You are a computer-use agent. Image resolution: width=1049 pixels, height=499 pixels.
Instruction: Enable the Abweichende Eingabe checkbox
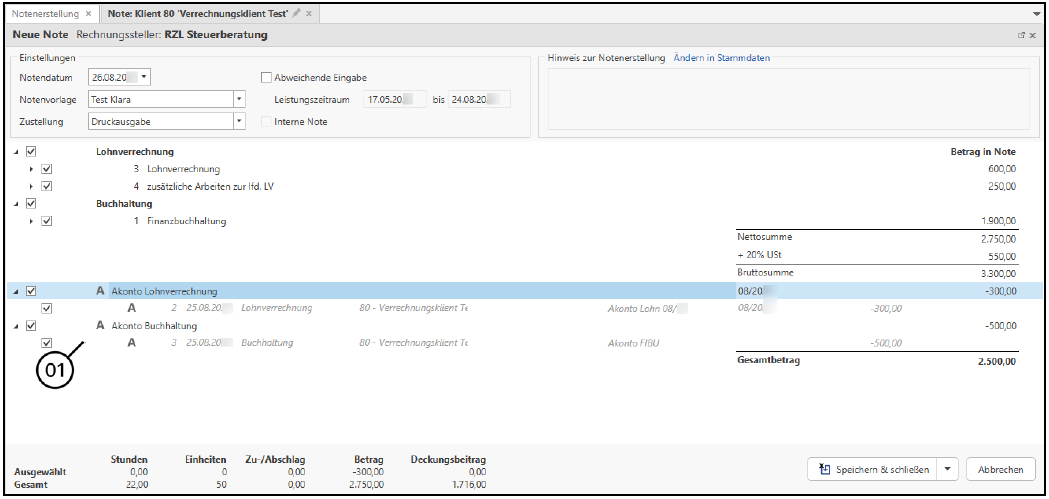pos(266,78)
